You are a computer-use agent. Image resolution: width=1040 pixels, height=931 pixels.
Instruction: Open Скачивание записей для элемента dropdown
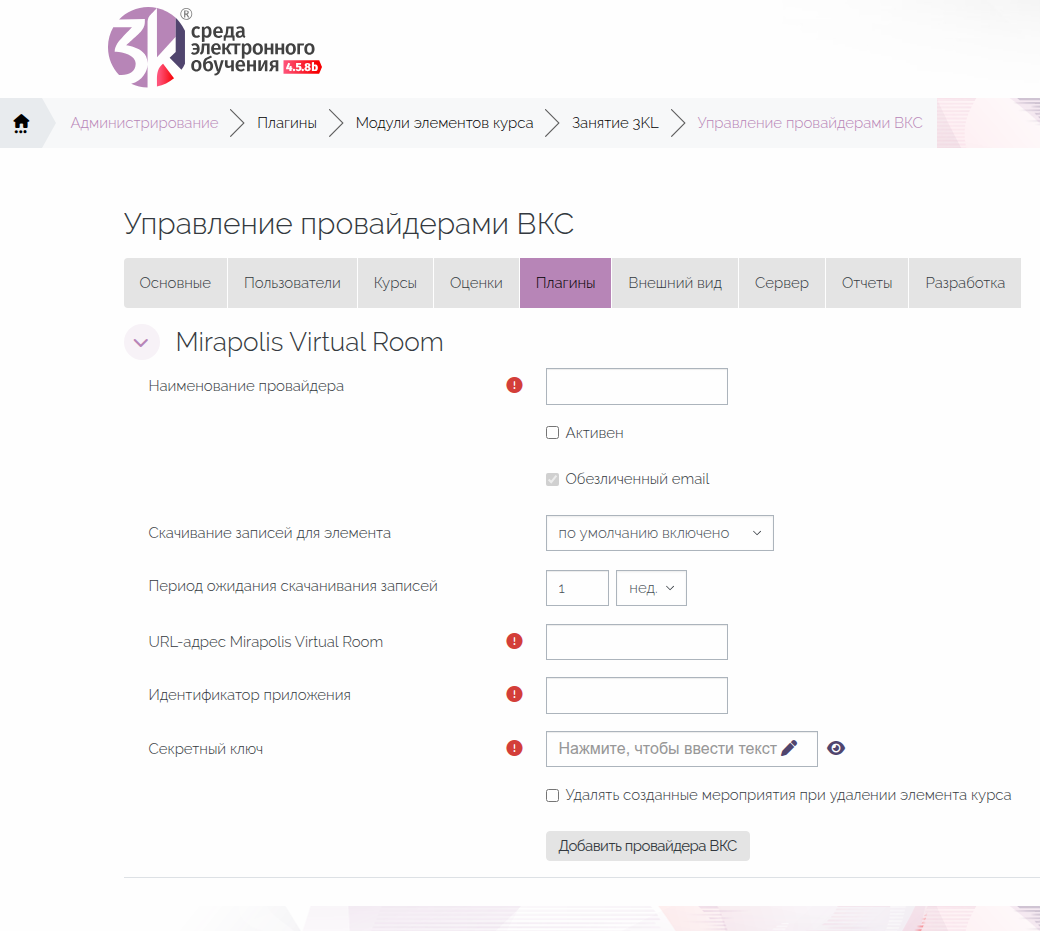(x=659, y=533)
